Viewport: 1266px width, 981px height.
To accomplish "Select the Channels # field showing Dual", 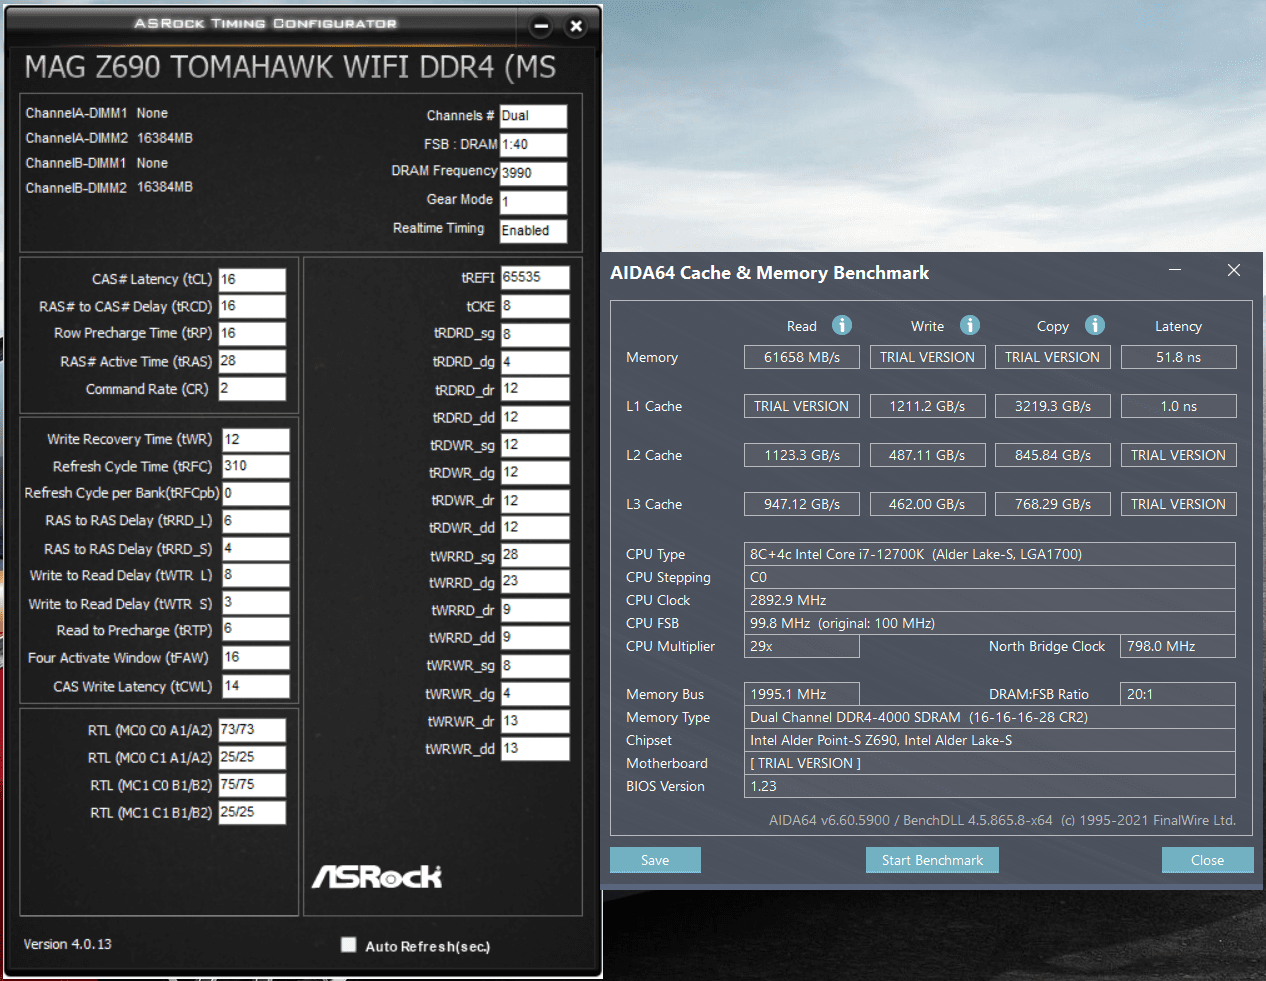I will (533, 116).
